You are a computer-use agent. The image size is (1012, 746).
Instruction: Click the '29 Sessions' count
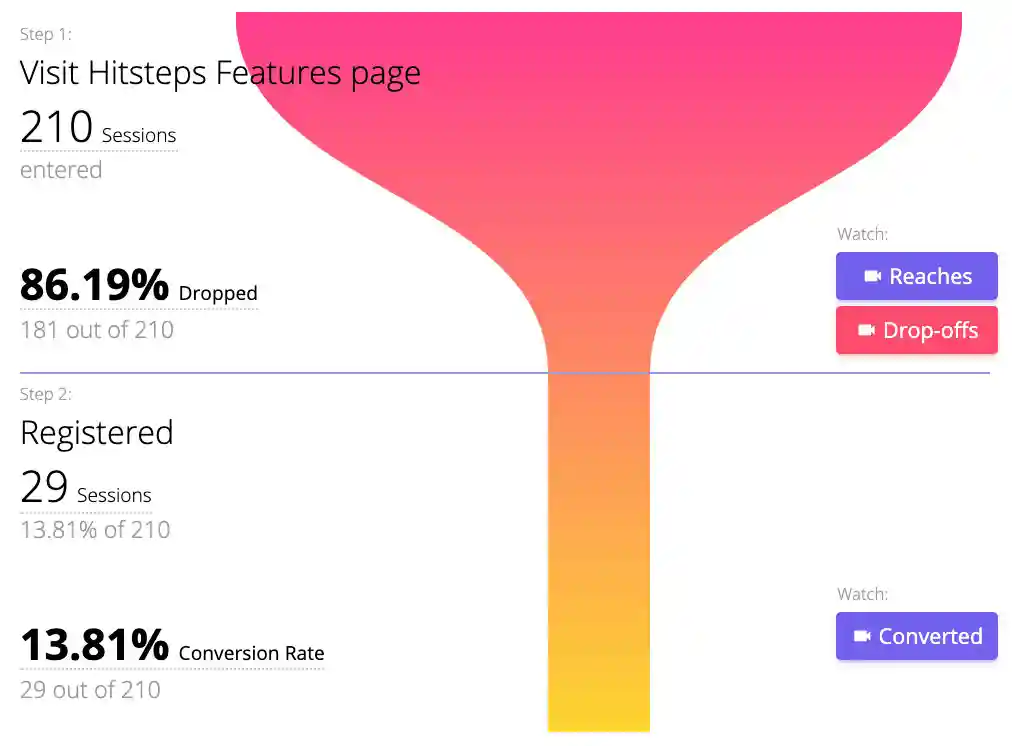click(x=86, y=489)
